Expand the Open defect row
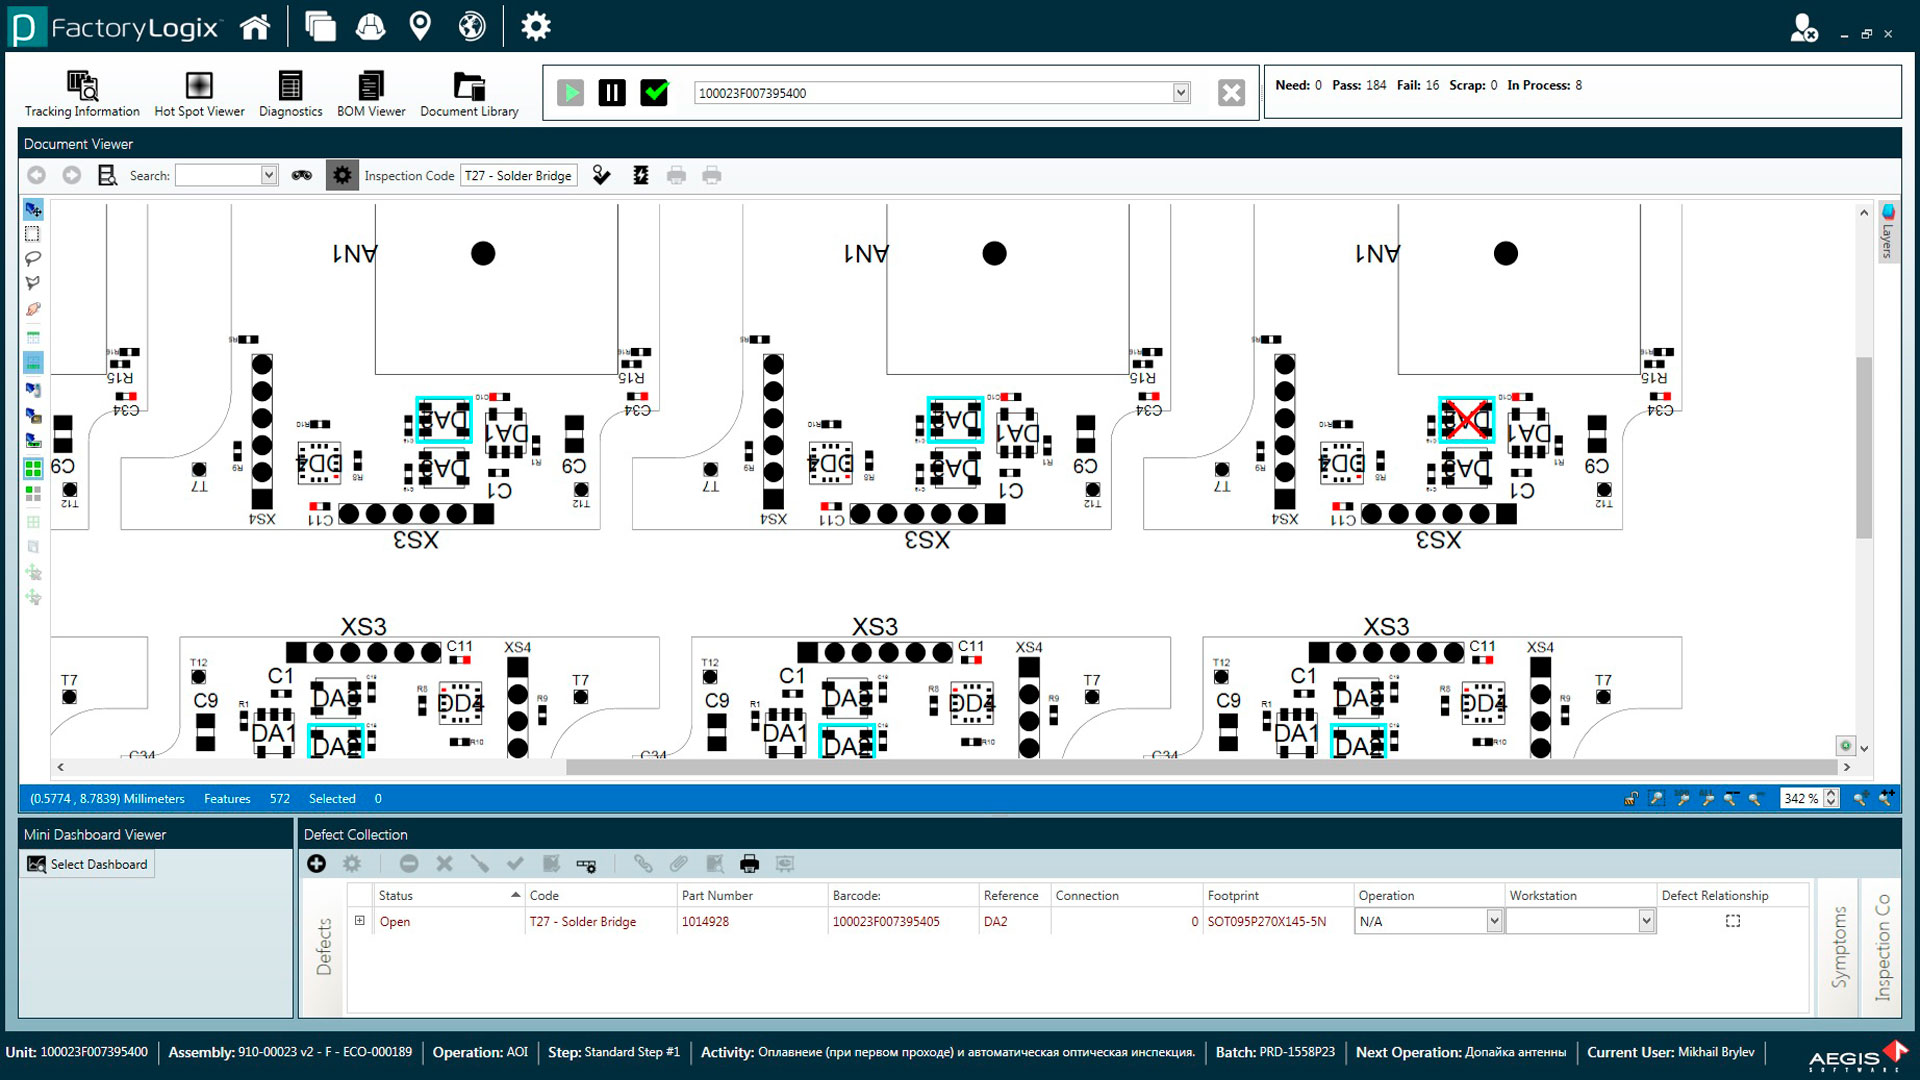The image size is (1920, 1080). tap(360, 921)
